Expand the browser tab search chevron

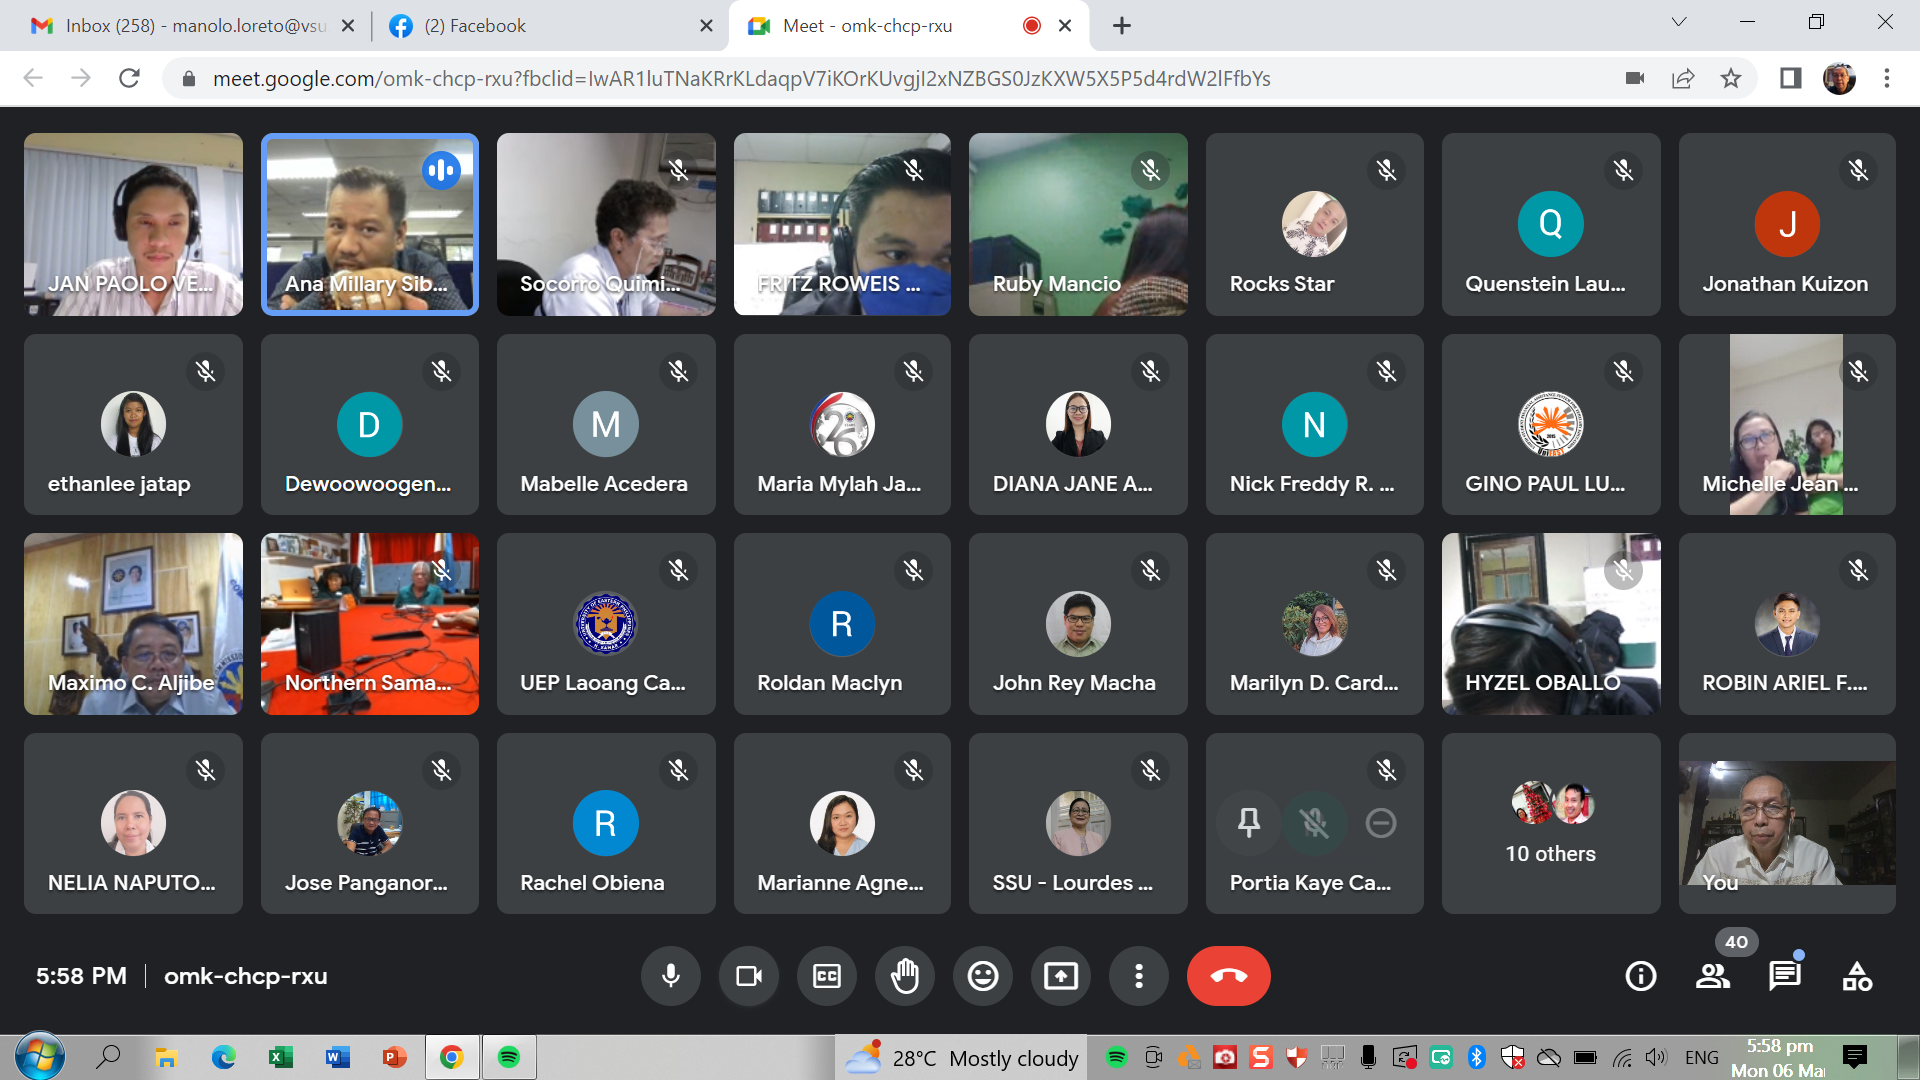[x=1679, y=22]
